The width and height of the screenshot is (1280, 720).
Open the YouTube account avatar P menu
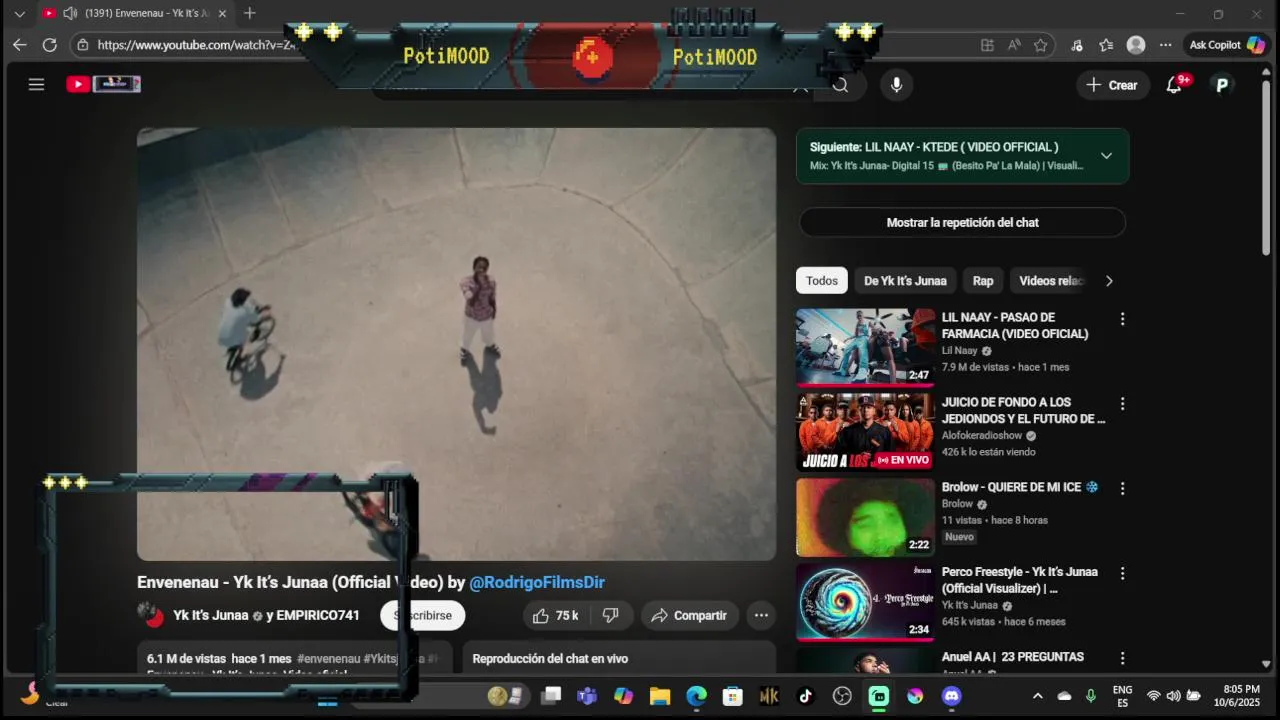pyautogui.click(x=1221, y=85)
